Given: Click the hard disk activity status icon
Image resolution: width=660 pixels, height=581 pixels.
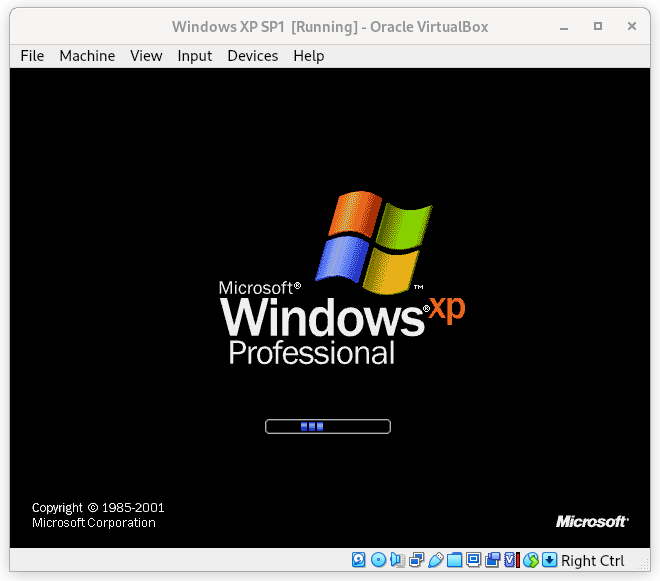Looking at the screenshot, I should (359, 560).
